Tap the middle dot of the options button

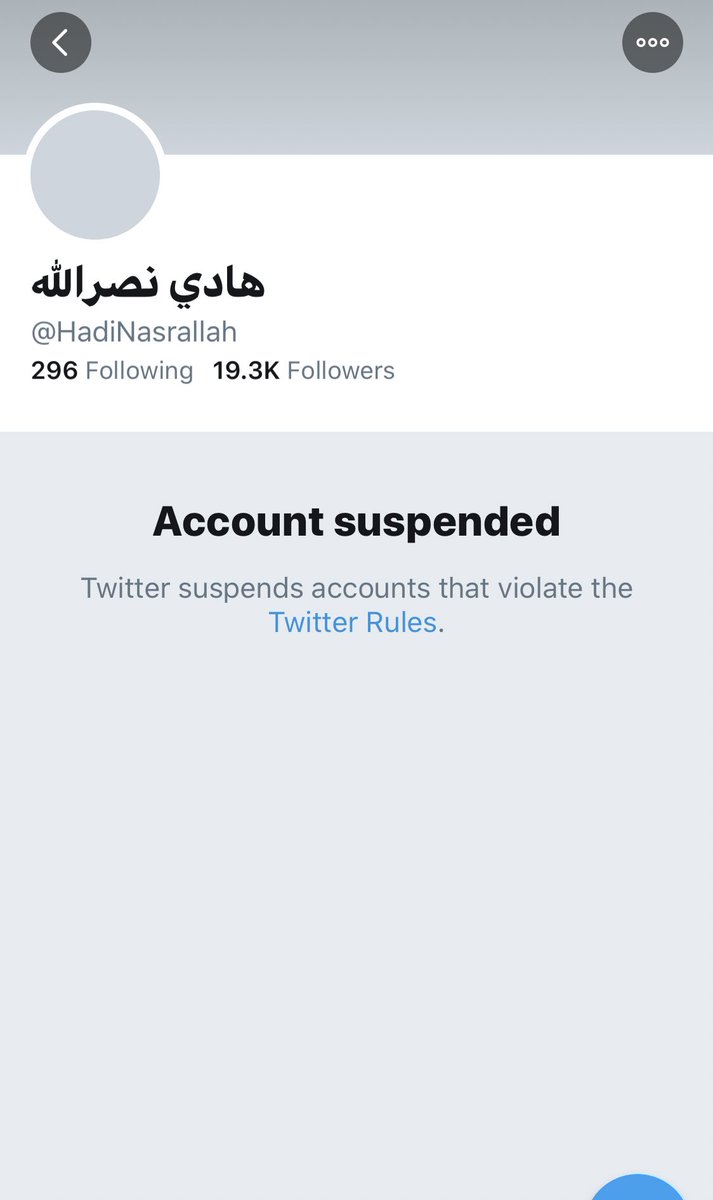coord(653,42)
